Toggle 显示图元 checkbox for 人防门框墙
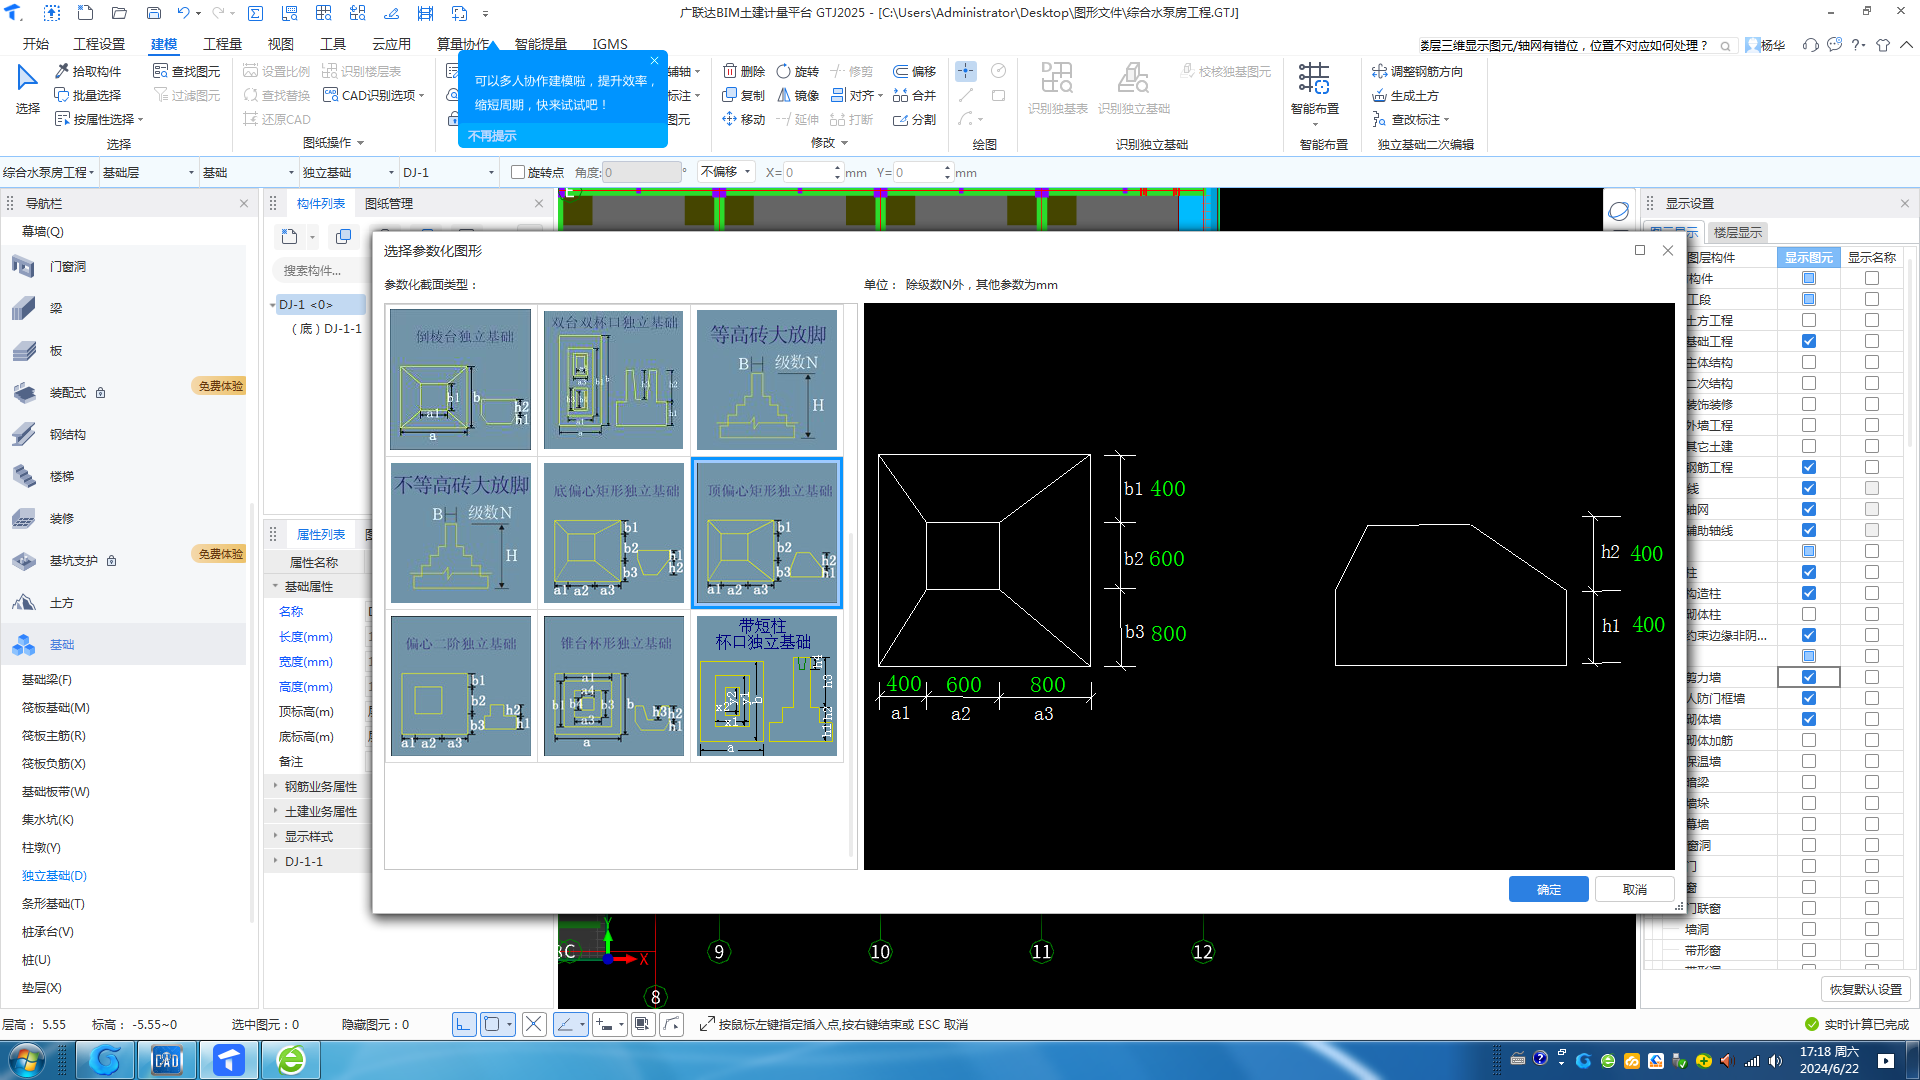Screen dimensions: 1920x1080 point(1809,698)
